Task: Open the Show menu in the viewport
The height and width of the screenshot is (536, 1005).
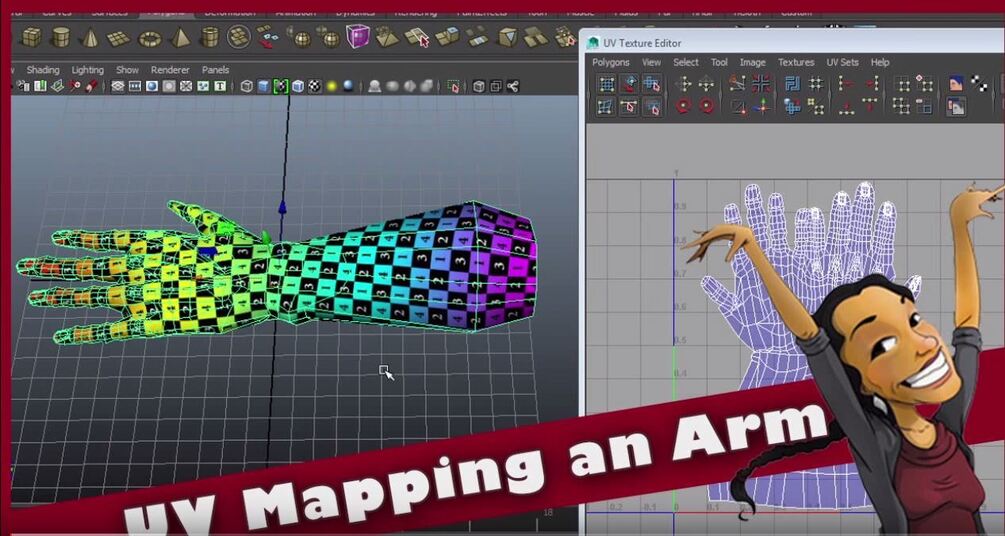Action: tap(127, 70)
